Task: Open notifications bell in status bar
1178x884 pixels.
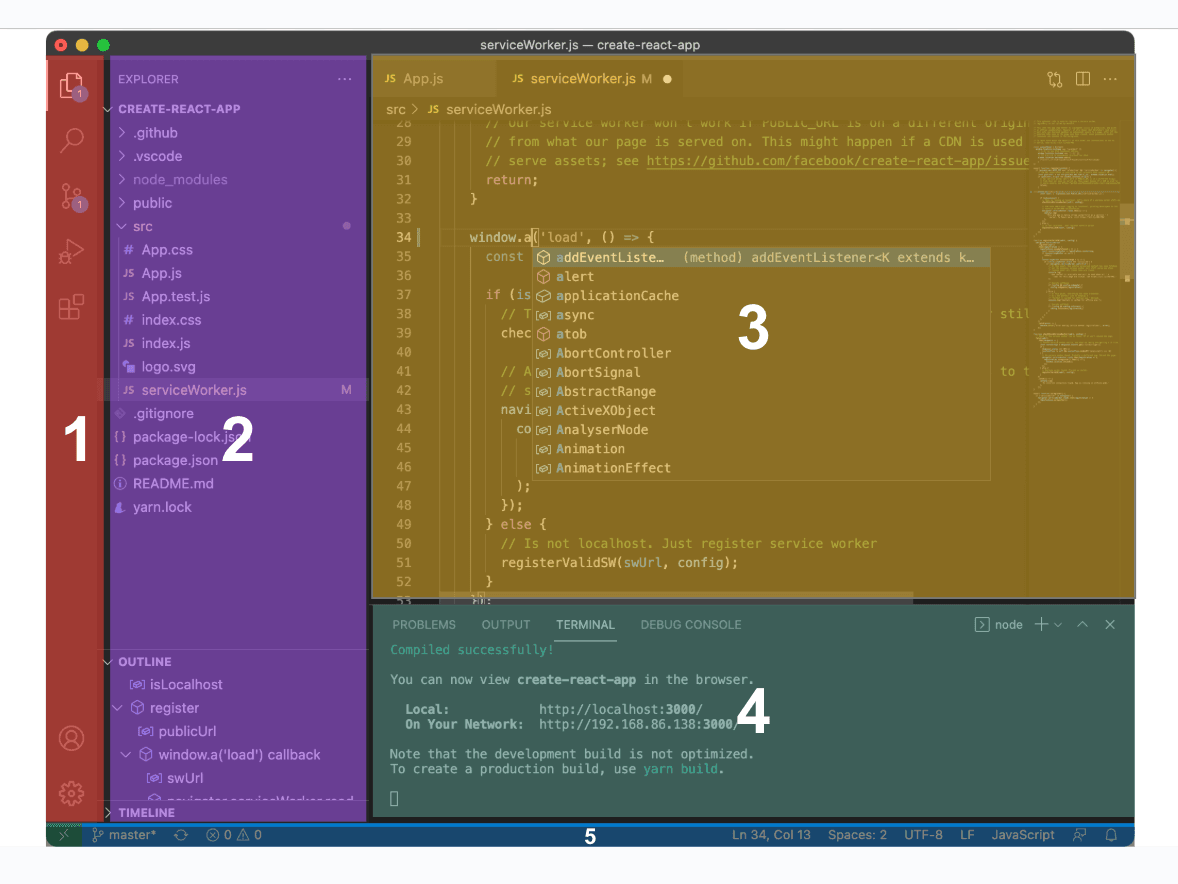Action: (1110, 835)
